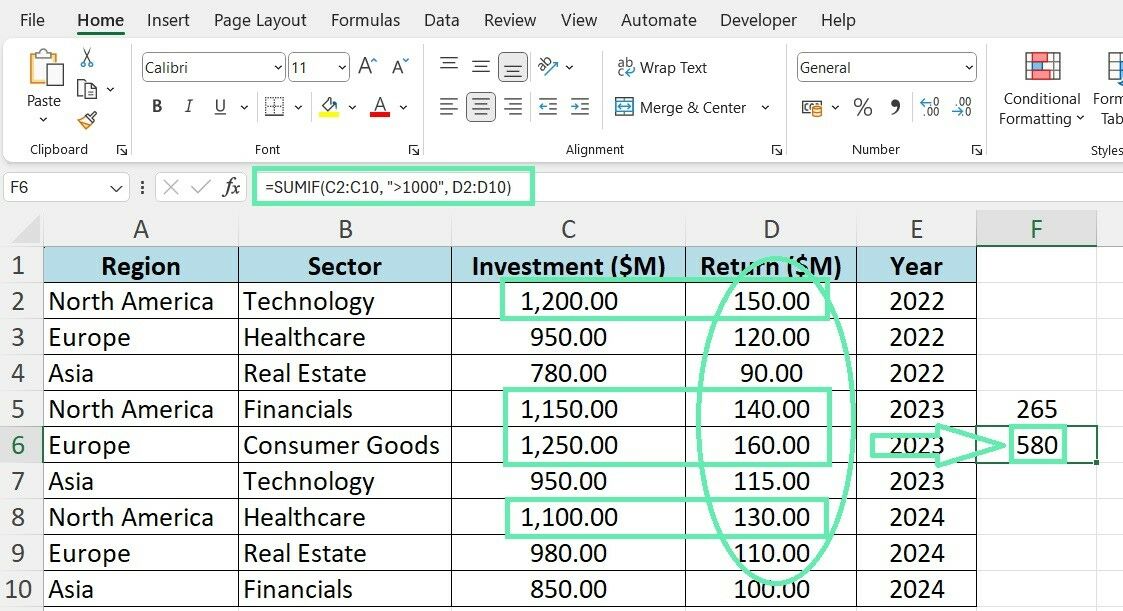This screenshot has height=611, width=1123.
Task: Increase indent icon
Action: click(579, 107)
